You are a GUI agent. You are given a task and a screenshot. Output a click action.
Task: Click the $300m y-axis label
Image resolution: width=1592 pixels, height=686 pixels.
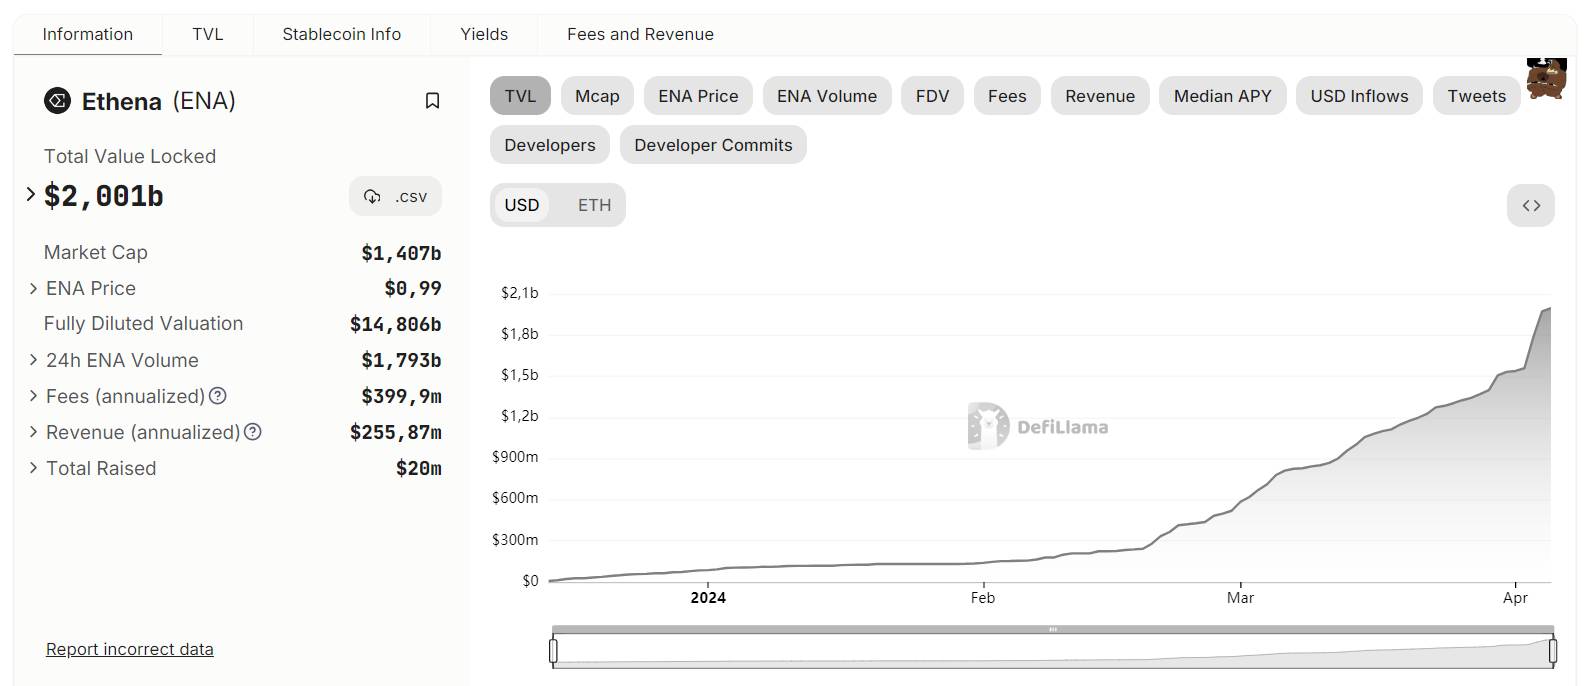pos(515,540)
